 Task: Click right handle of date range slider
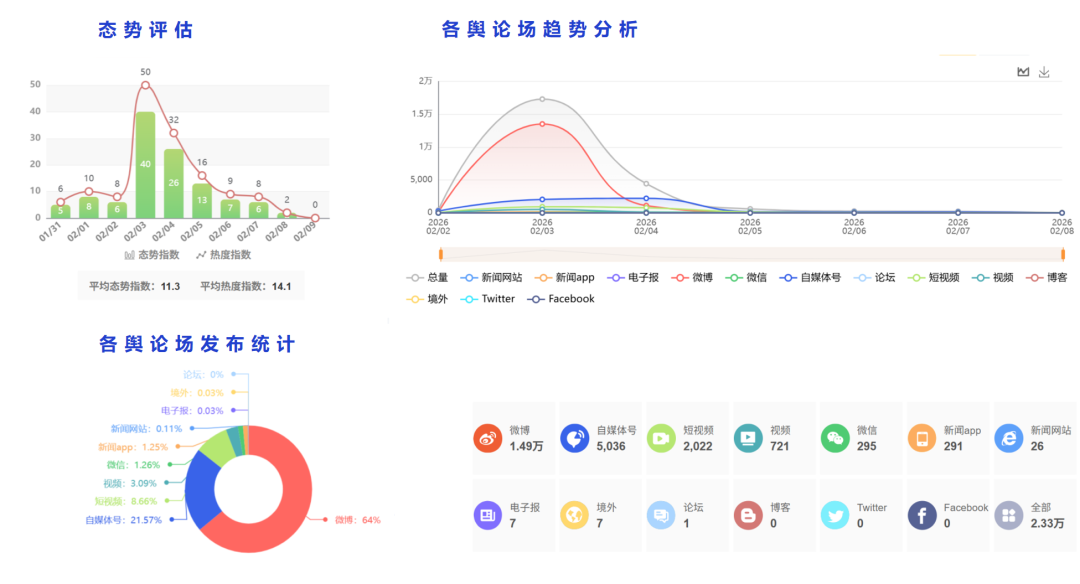(x=1063, y=254)
